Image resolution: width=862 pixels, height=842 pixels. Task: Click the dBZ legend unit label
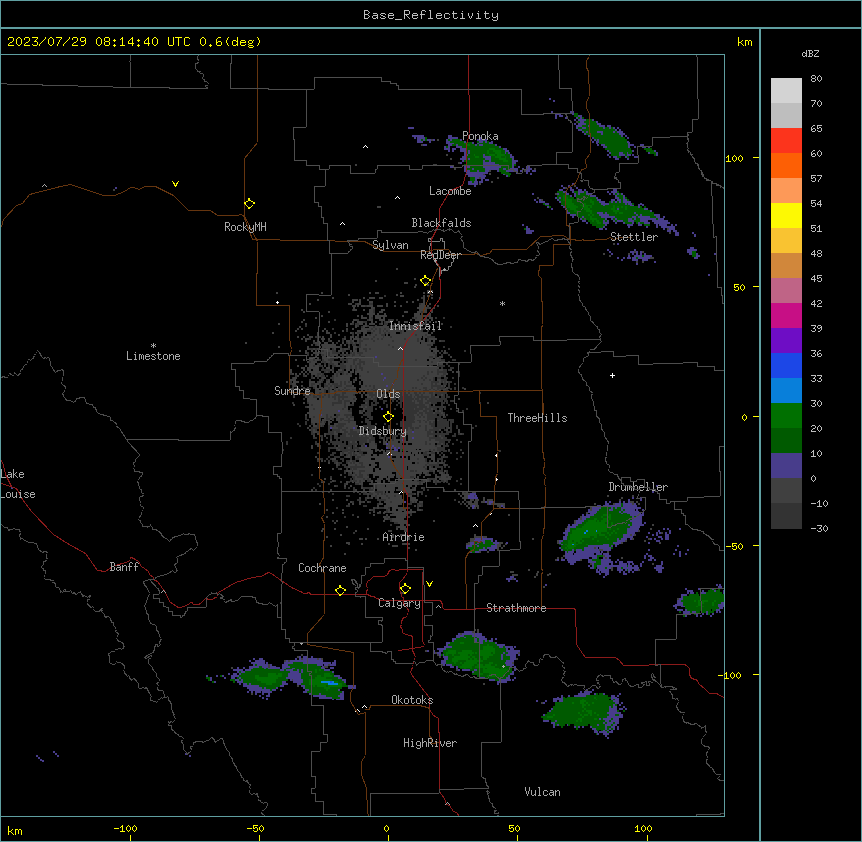810,54
